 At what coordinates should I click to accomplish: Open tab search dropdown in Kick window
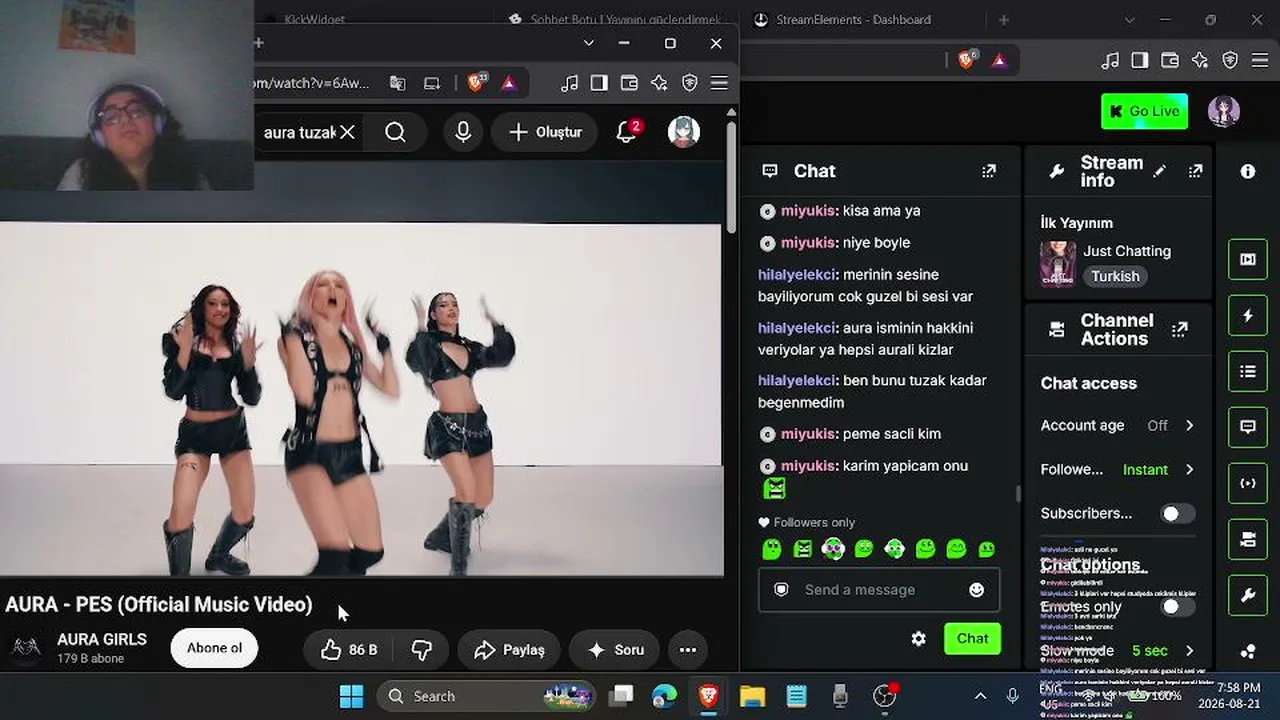[x=1130, y=20]
